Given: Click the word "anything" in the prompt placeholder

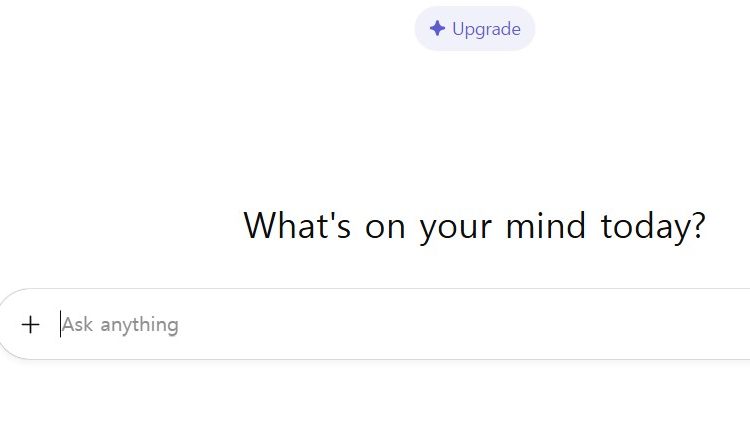Looking at the screenshot, I should (x=140, y=326).
